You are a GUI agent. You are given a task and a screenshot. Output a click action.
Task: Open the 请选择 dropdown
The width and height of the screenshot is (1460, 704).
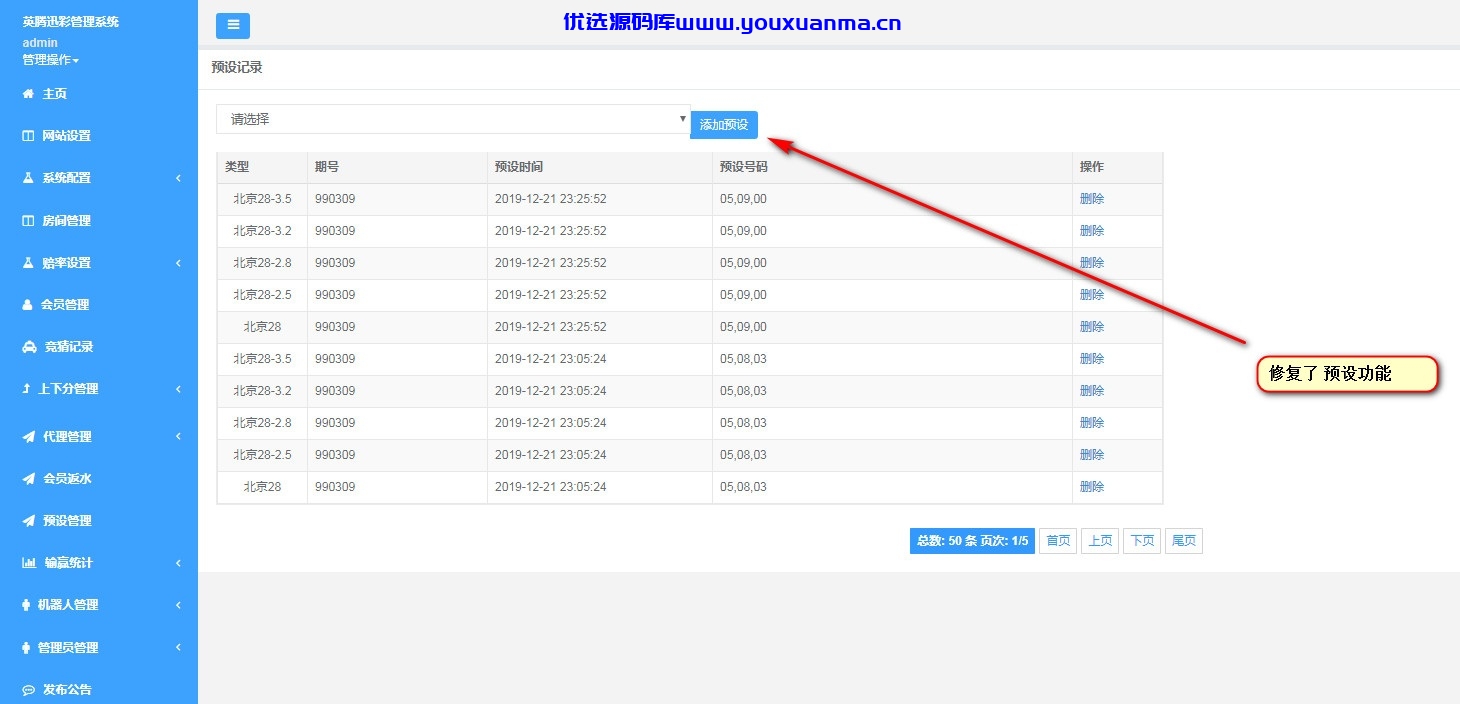tap(453, 119)
